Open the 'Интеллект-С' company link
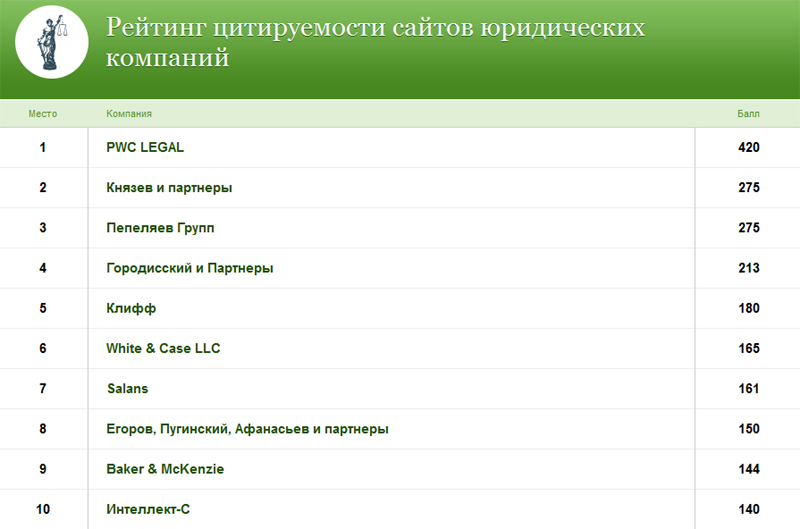 coord(148,510)
